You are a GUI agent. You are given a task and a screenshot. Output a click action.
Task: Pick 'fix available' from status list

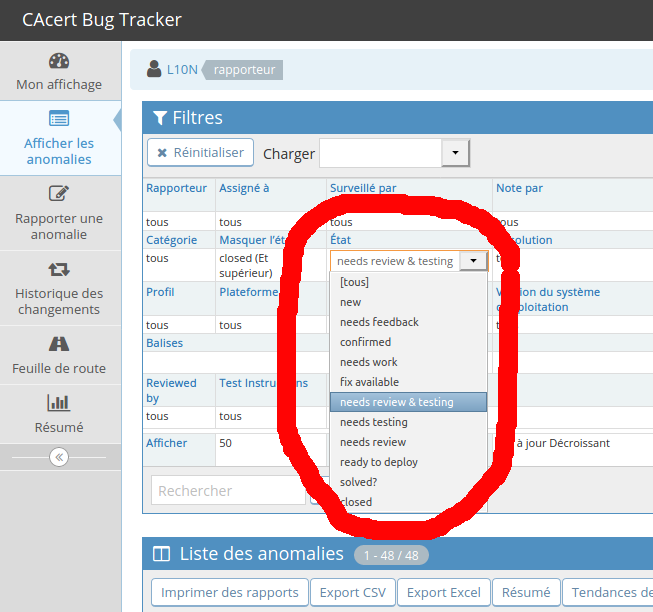369,382
